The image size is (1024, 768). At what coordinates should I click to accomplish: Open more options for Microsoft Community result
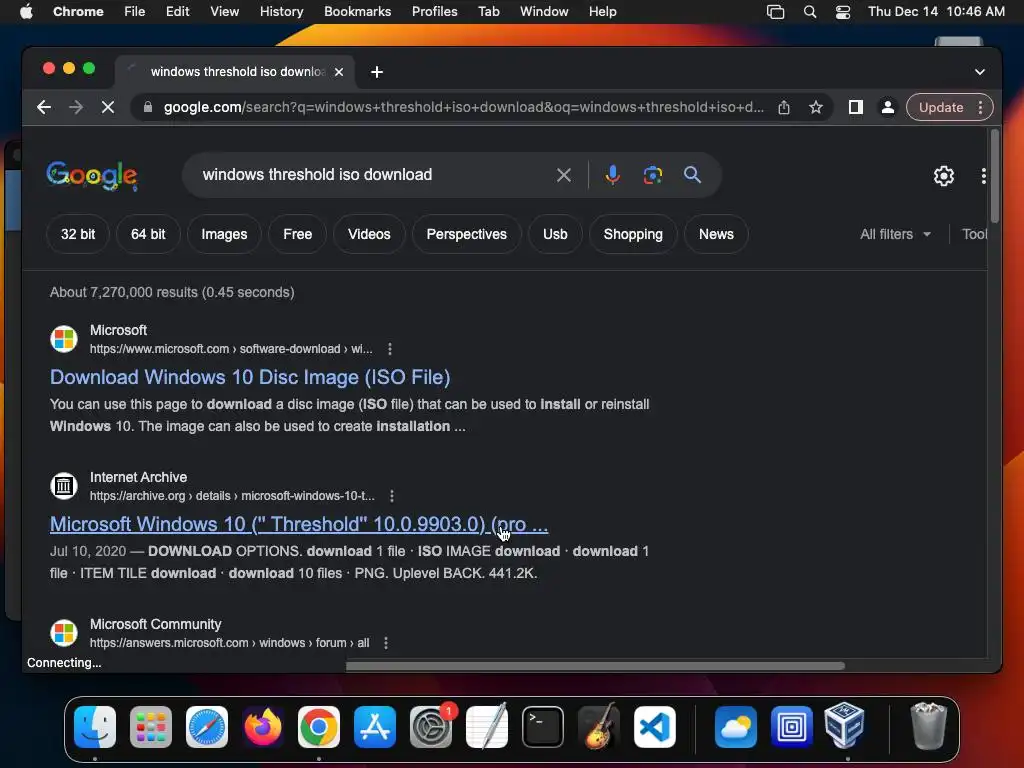pos(386,643)
